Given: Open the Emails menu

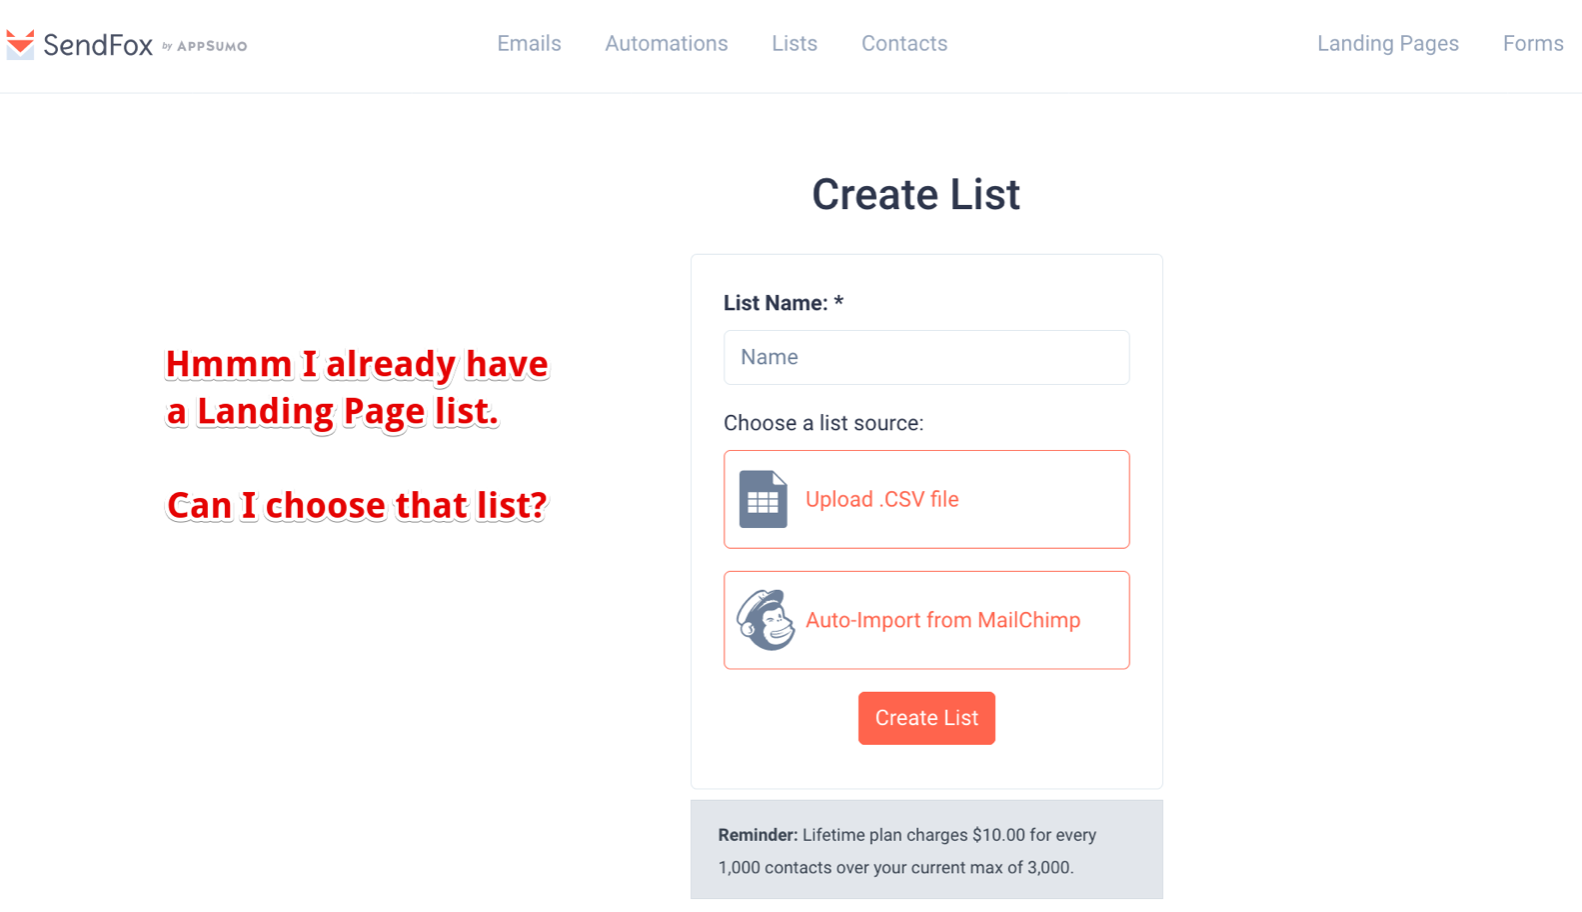Looking at the screenshot, I should [529, 44].
